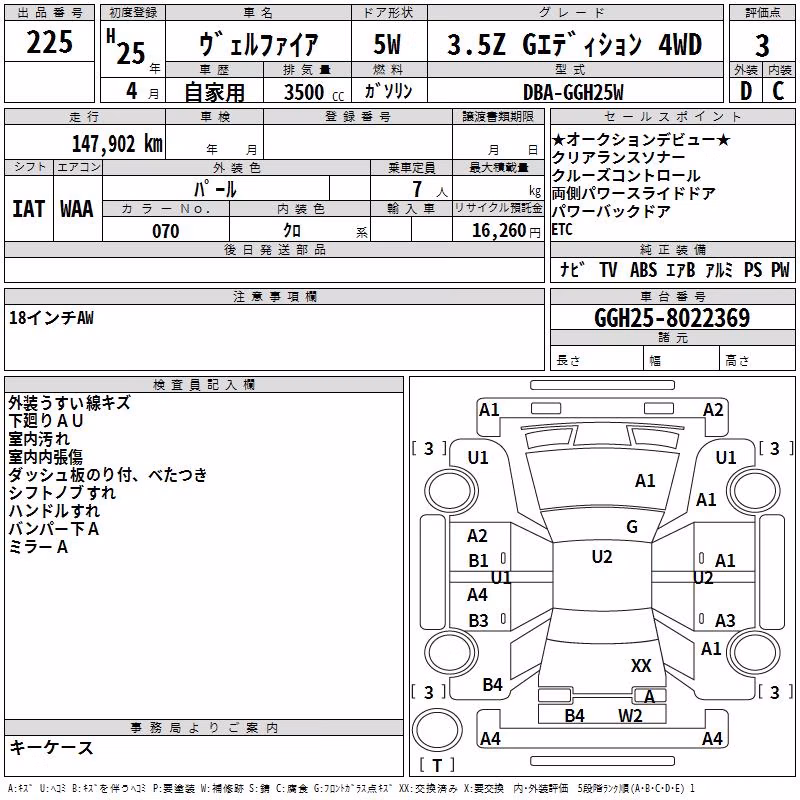Click the air conditioner code WAA
Image resolution: width=800 pixels, height=800 pixels.
tap(77, 209)
